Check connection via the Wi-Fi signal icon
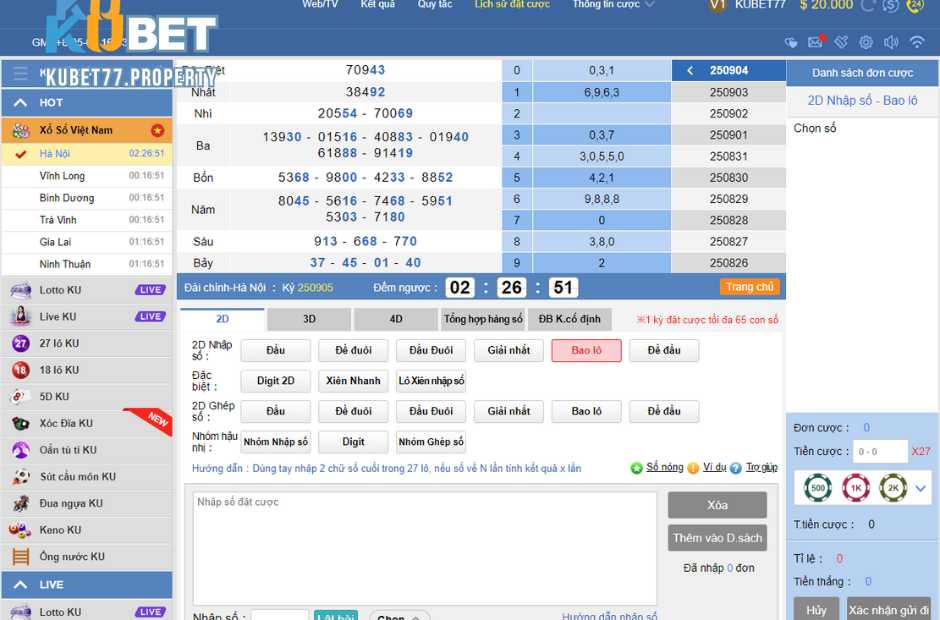Screen dimensions: 940x620 917,41
